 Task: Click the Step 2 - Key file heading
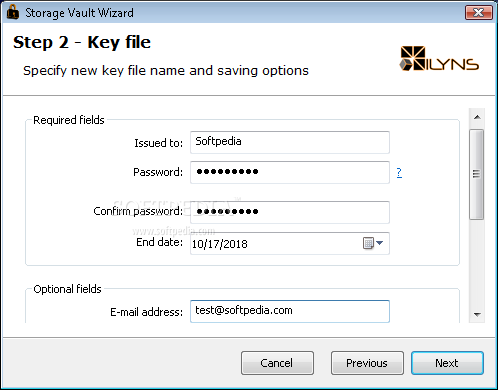point(82,43)
